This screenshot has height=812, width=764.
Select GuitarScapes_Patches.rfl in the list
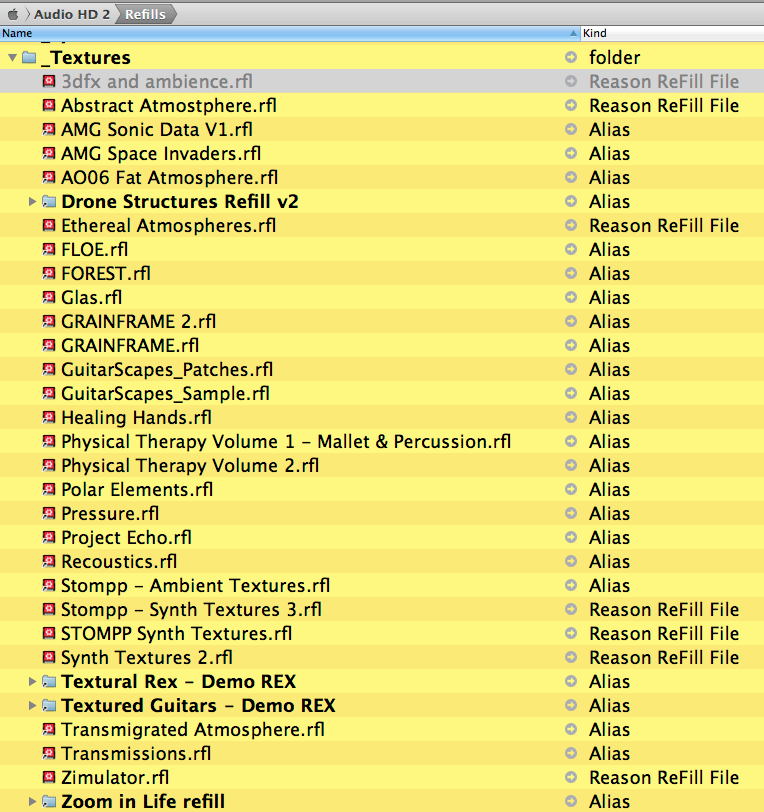167,369
